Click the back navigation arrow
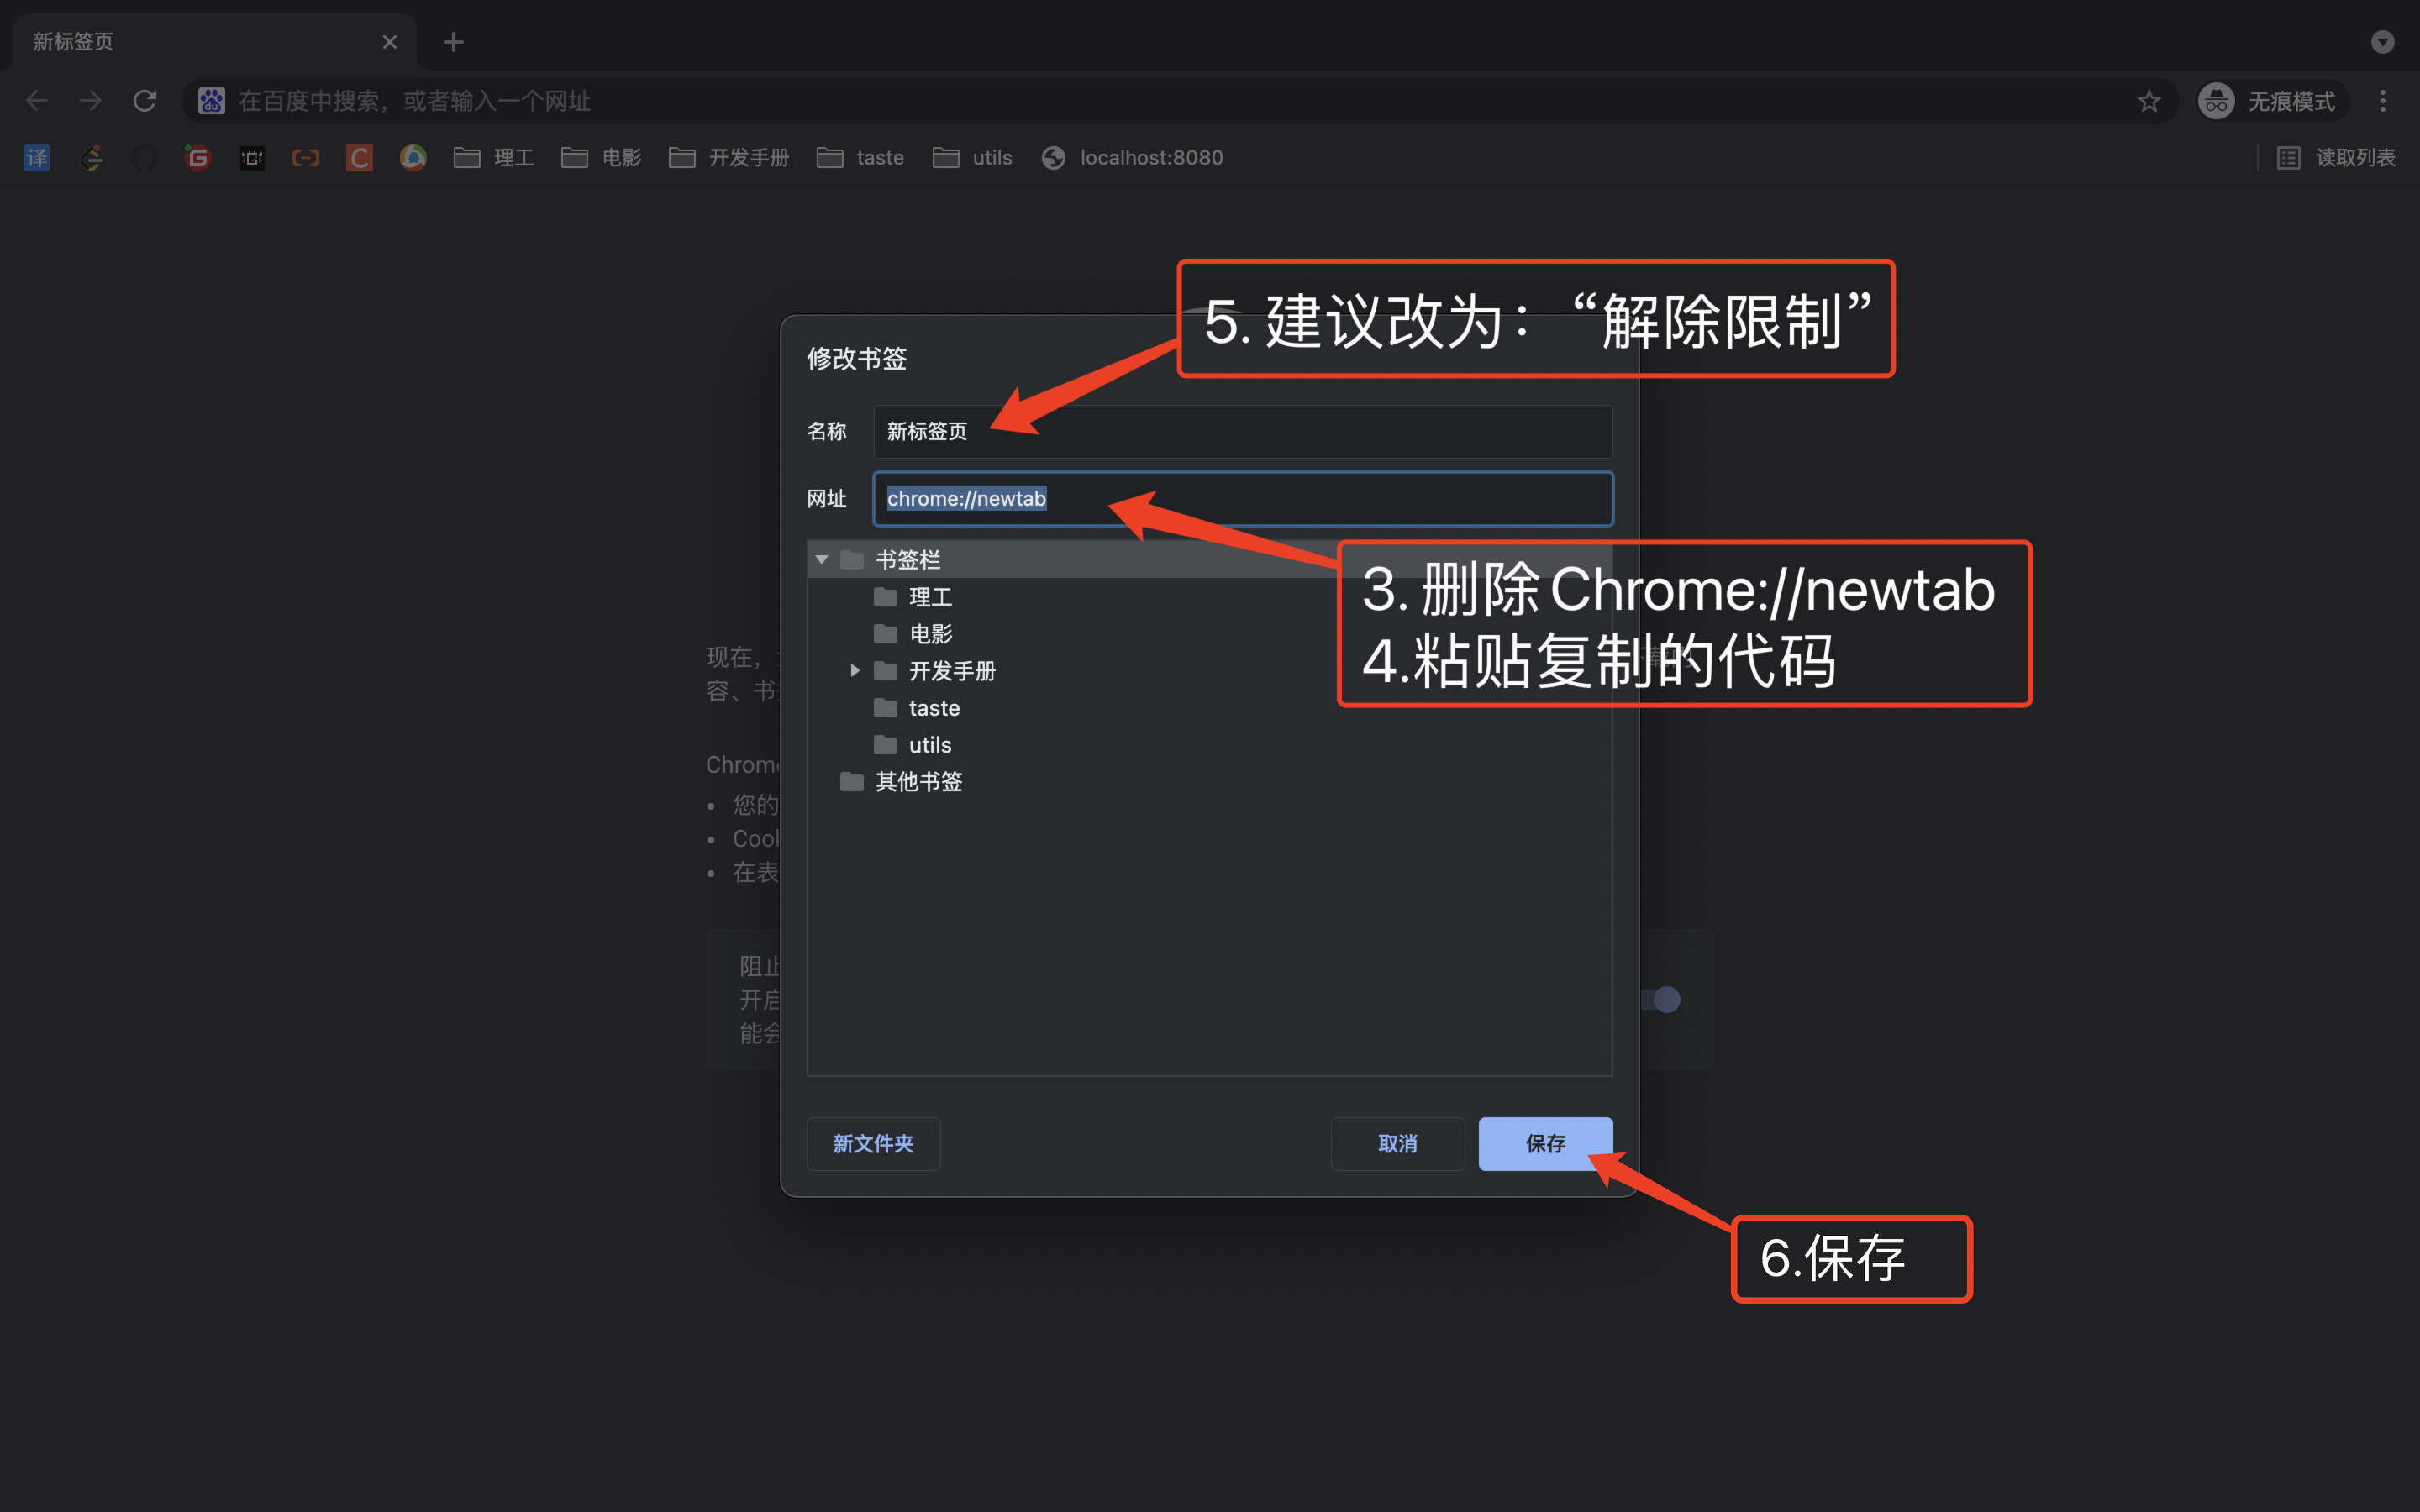2420x1512 pixels. pos(36,100)
